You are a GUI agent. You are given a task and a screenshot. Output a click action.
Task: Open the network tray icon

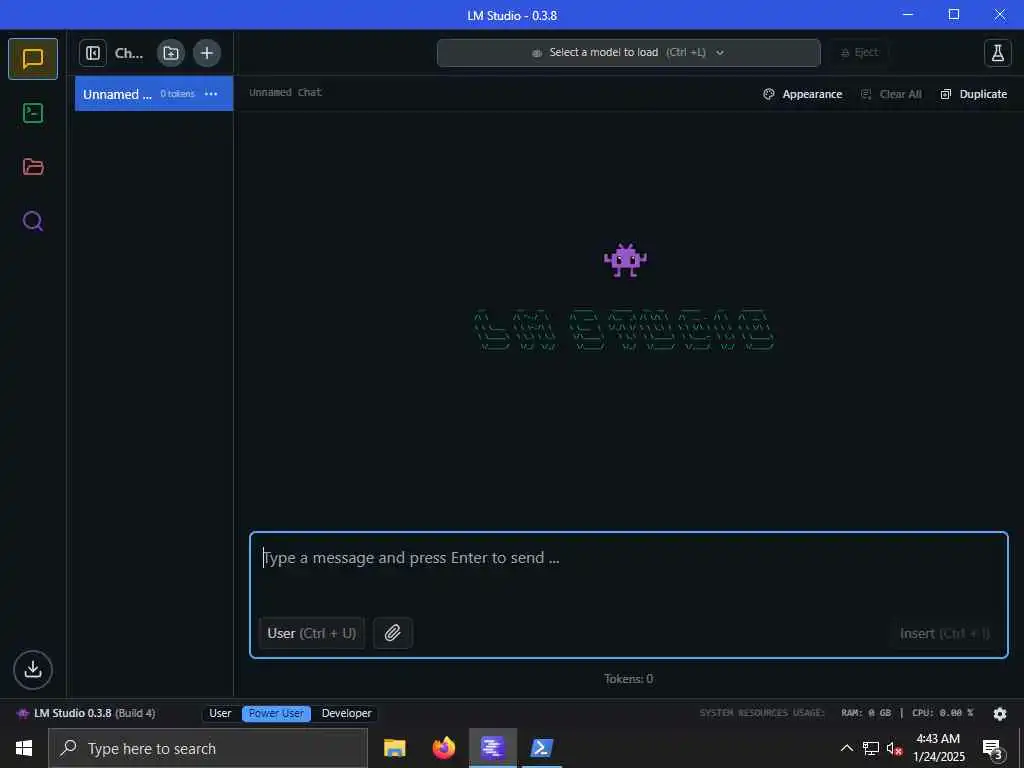871,748
